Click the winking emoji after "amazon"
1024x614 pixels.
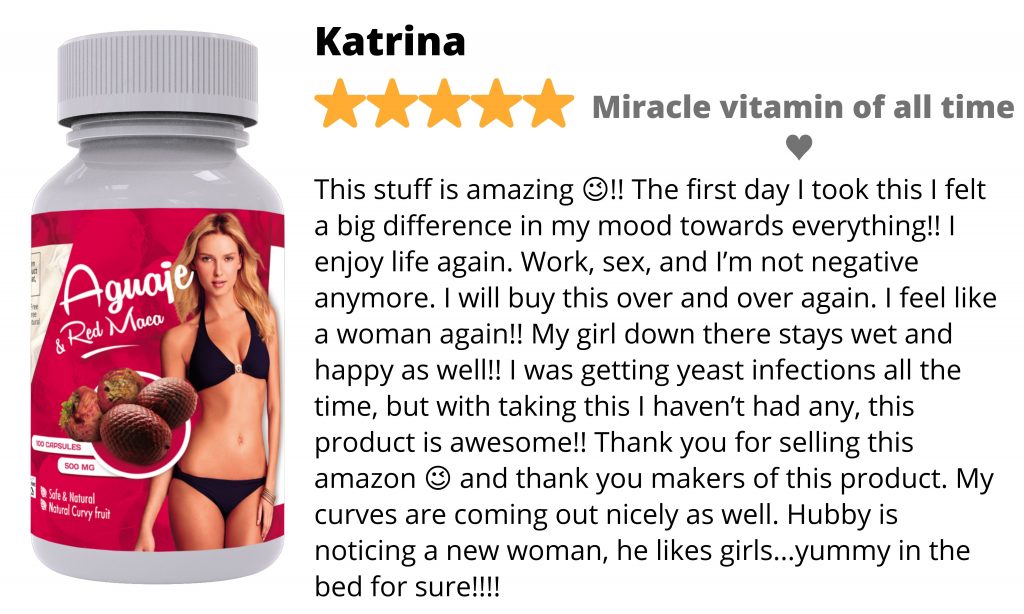[x=438, y=479]
